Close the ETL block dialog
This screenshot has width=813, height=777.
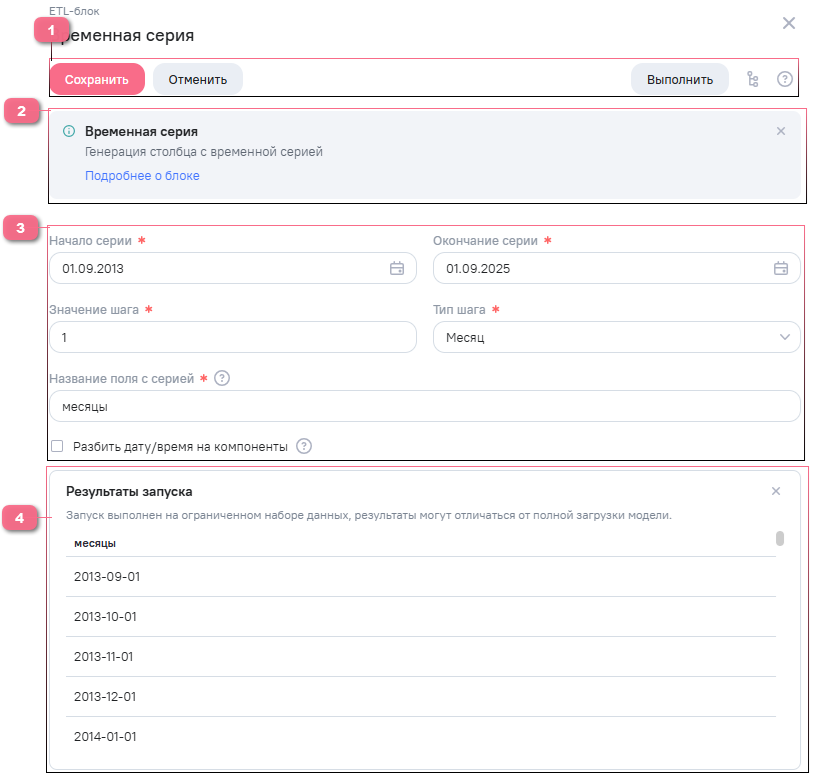(789, 23)
